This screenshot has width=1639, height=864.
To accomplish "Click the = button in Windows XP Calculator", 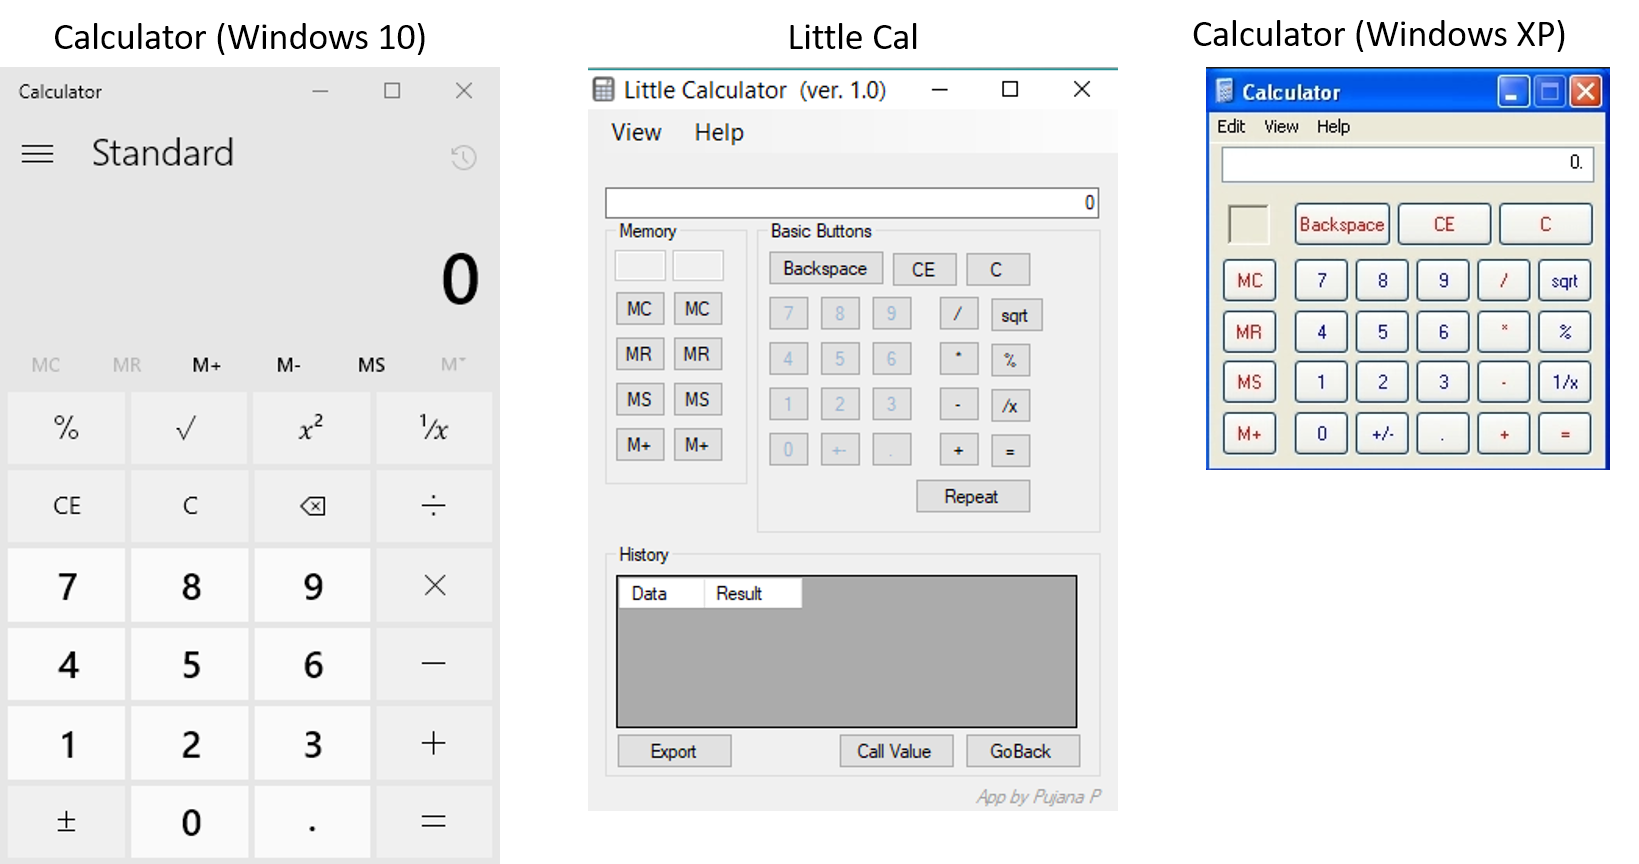I will pyautogui.click(x=1565, y=433).
